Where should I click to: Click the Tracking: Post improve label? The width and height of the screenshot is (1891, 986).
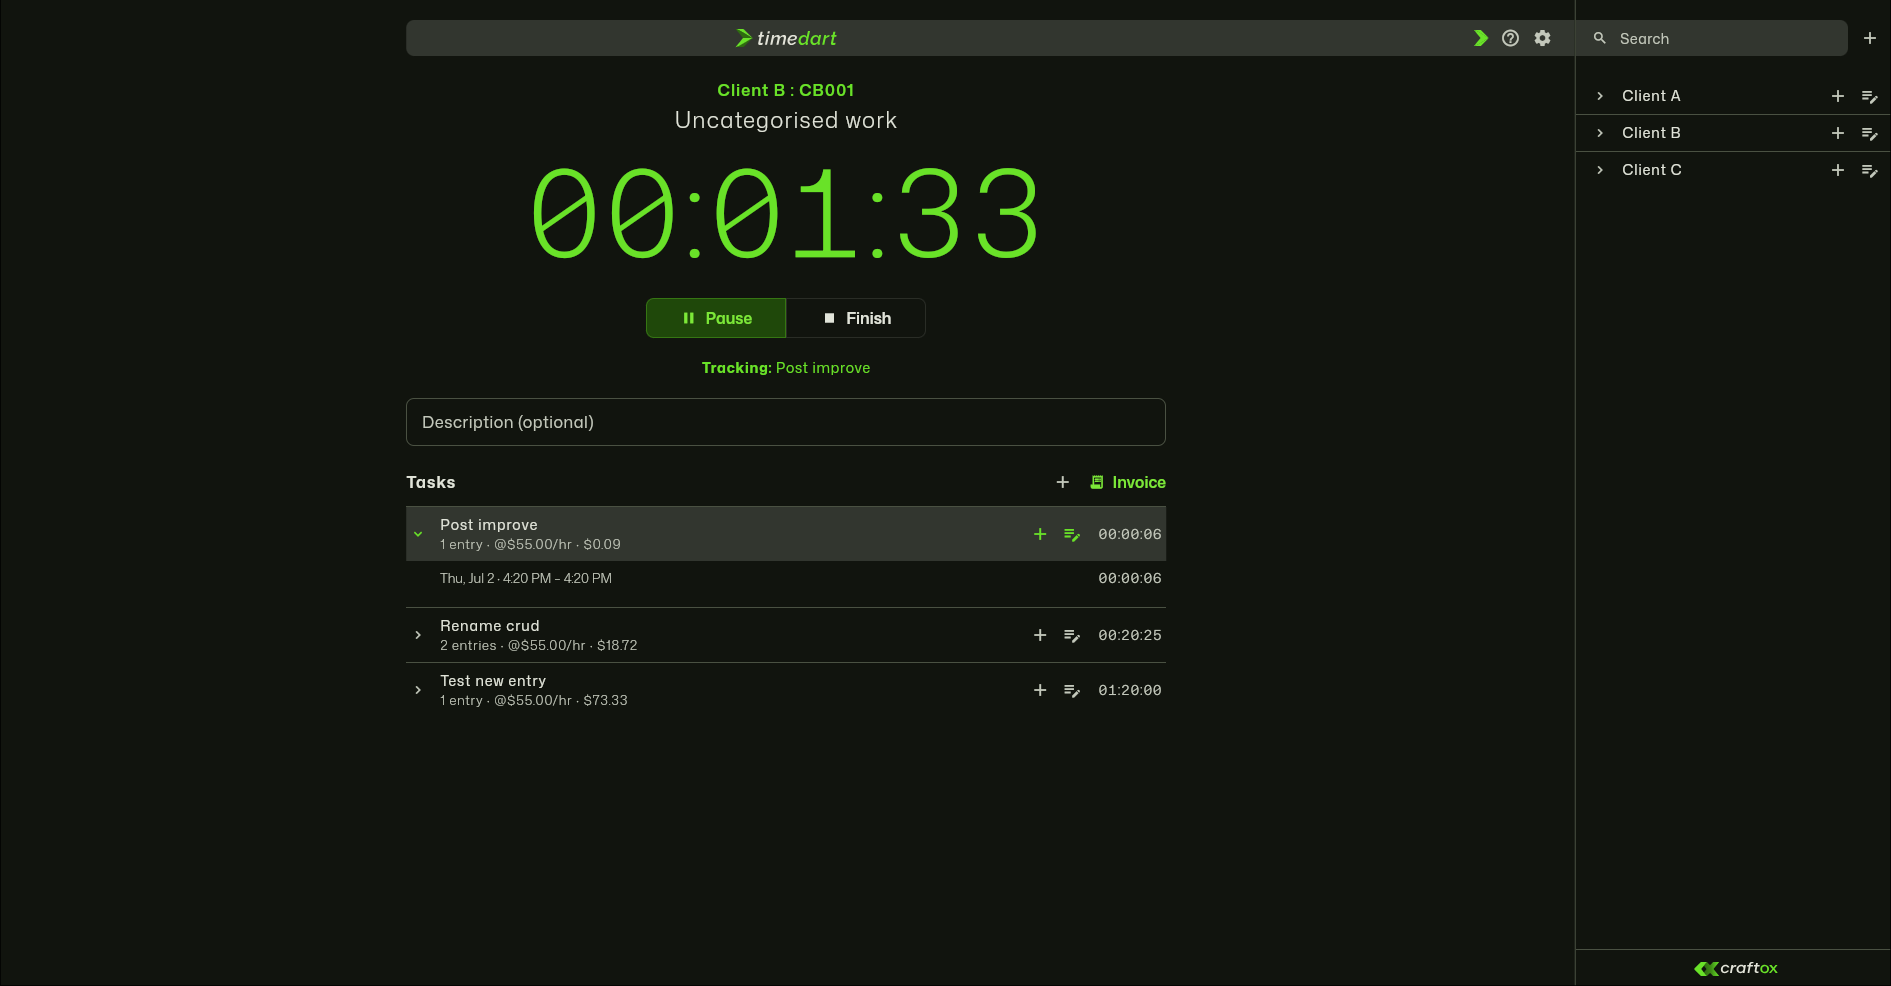coord(786,368)
